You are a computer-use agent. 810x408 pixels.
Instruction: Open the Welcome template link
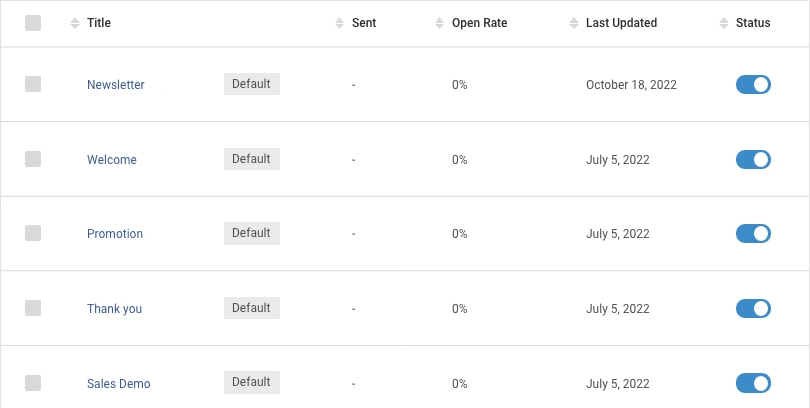click(x=112, y=160)
